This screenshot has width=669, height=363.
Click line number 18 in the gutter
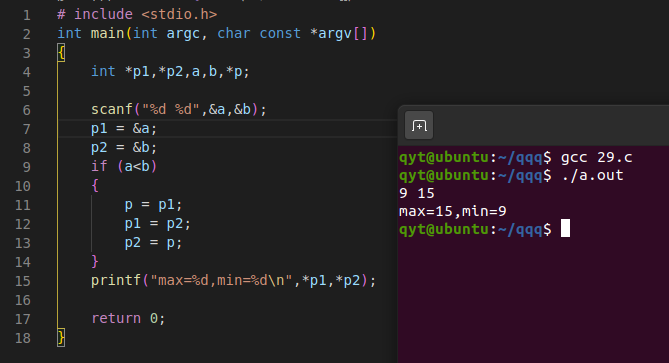23,338
